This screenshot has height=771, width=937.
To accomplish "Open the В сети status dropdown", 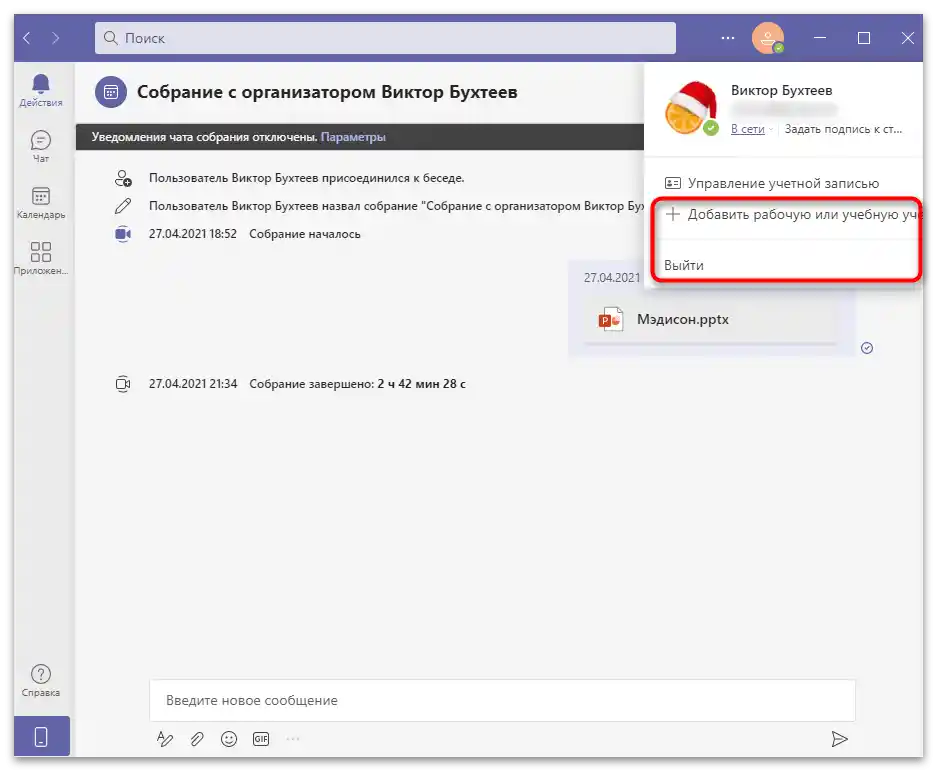I will (x=751, y=129).
